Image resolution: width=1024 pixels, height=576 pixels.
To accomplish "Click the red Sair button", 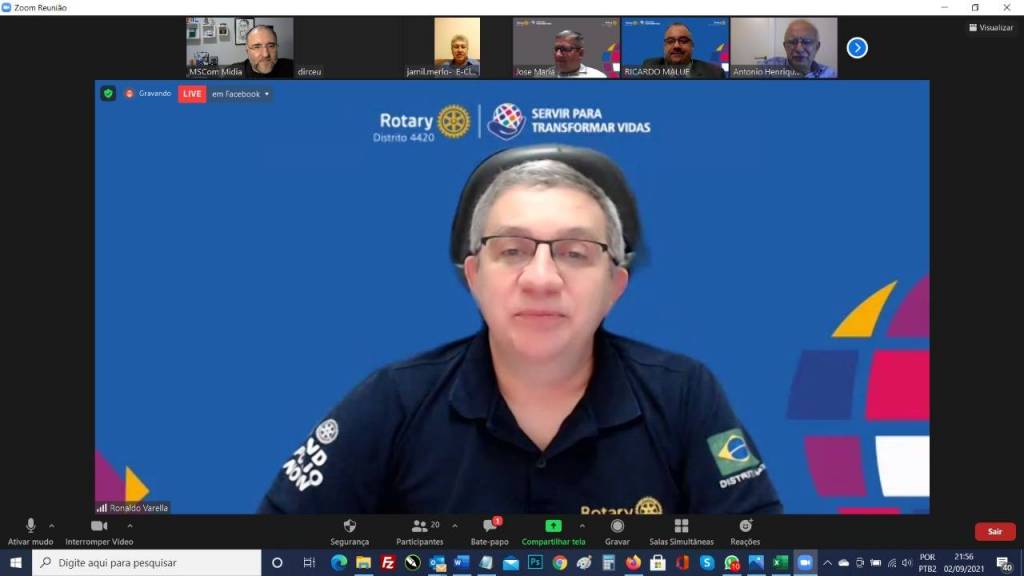I will [994, 532].
